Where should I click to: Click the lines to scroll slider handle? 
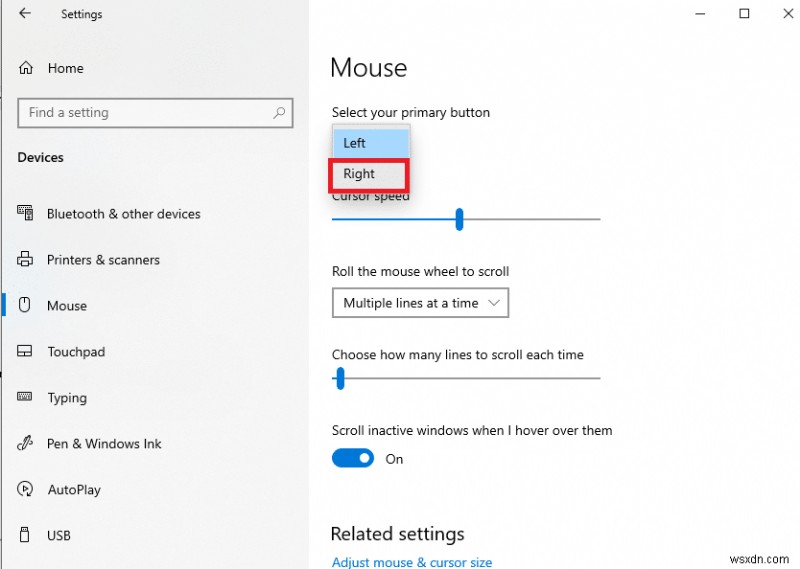pyautogui.click(x=340, y=378)
